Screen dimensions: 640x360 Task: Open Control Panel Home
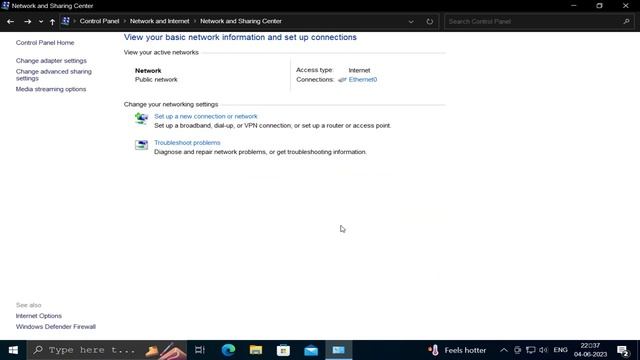pyautogui.click(x=45, y=42)
